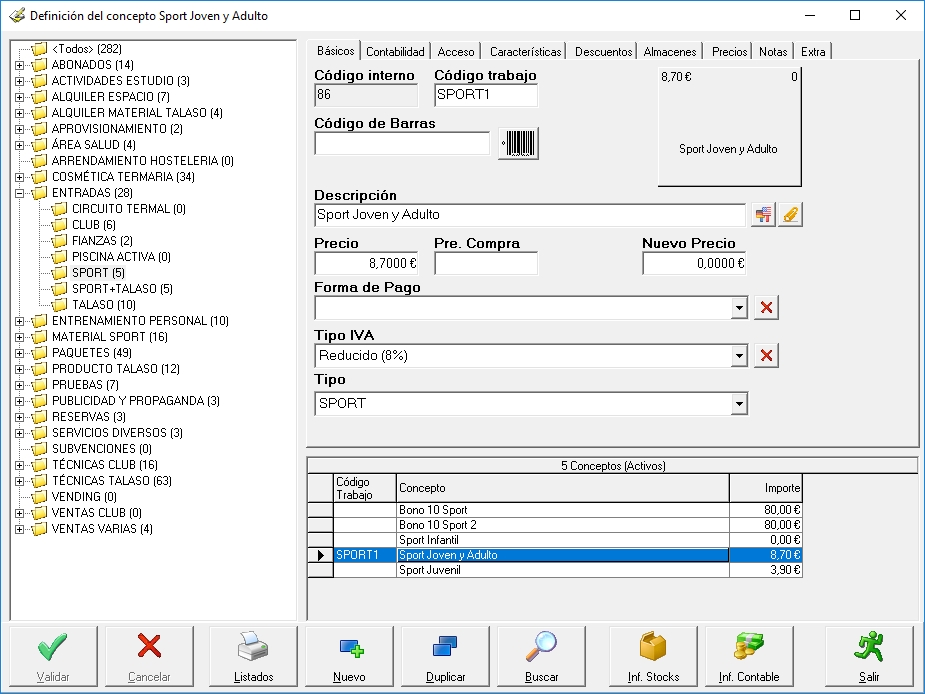Select PISCINA ACTIVA (0) in the tree
Screen dimensions: 925x694
click(x=121, y=257)
